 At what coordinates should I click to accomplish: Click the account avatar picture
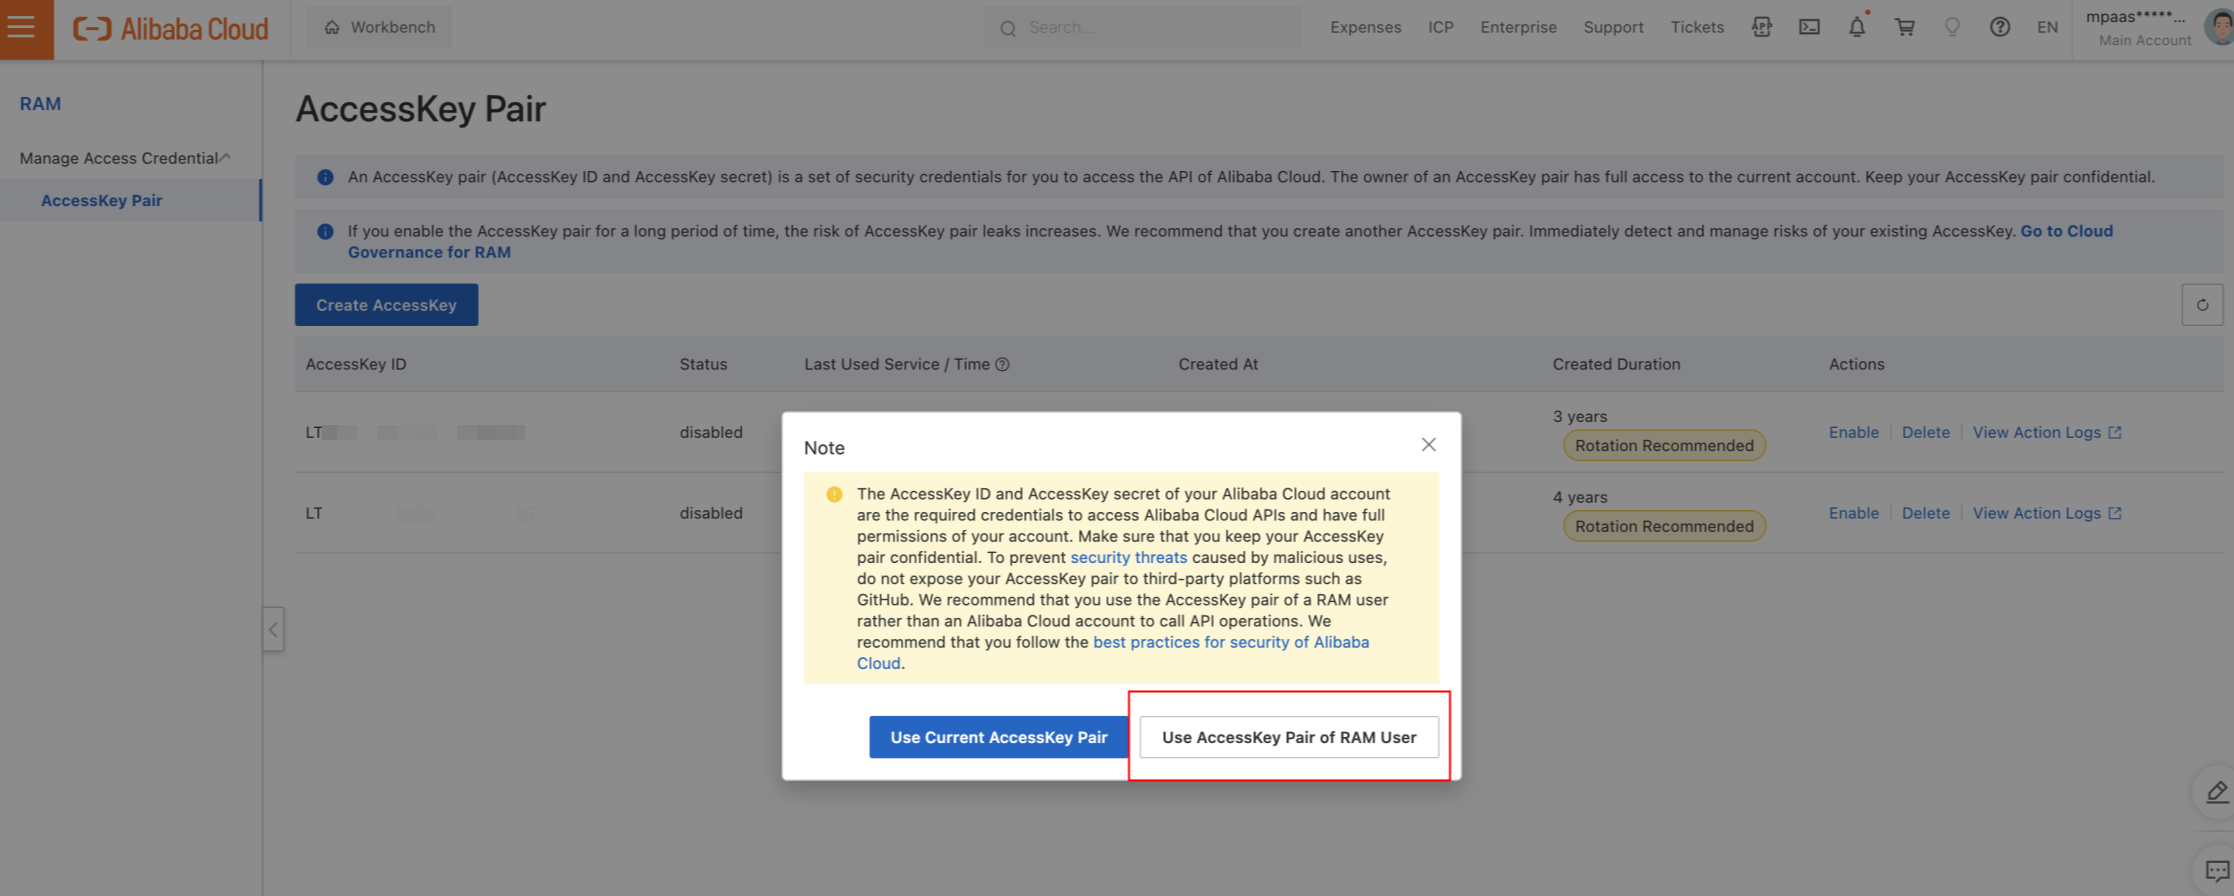pos(2221,27)
